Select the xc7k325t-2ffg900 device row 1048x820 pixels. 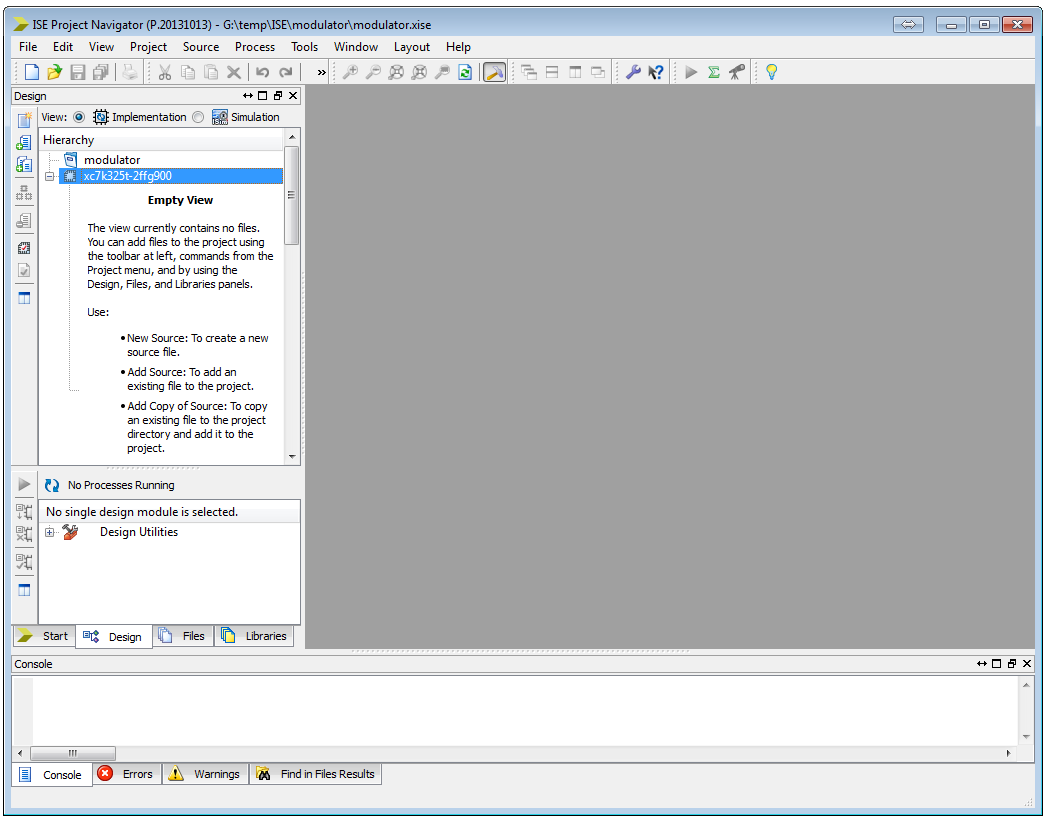point(170,176)
